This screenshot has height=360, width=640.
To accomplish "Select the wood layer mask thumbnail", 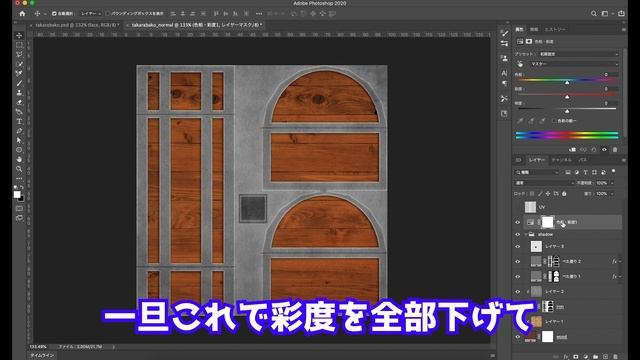I will click(x=547, y=336).
